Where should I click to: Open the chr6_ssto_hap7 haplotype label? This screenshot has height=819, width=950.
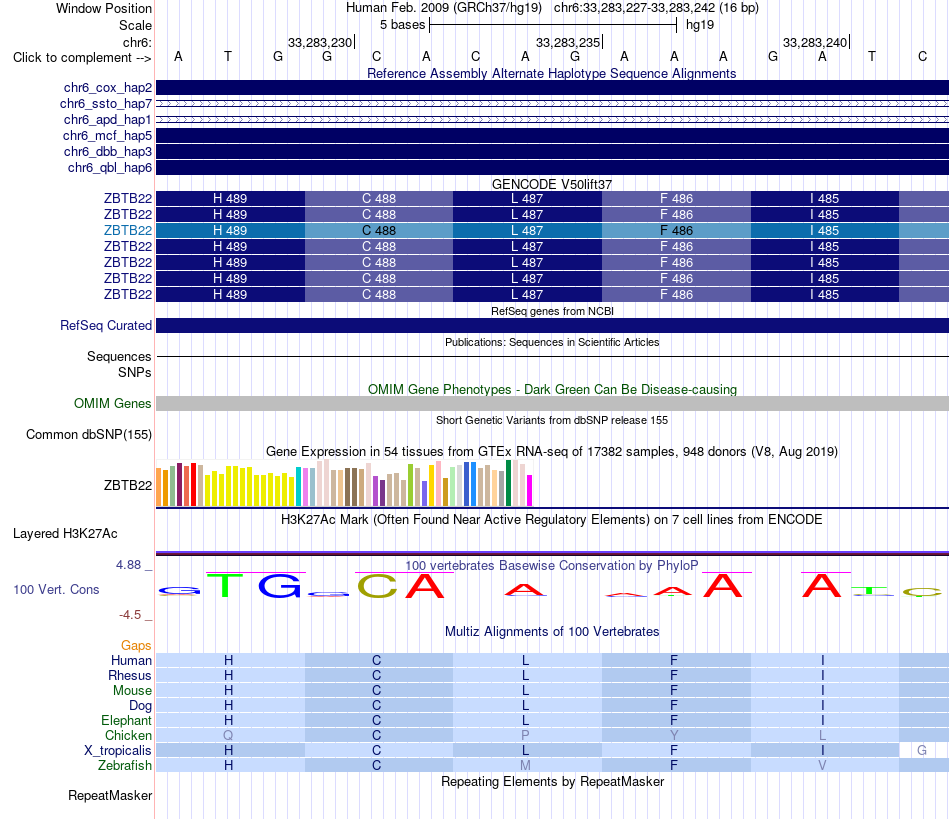(106, 104)
